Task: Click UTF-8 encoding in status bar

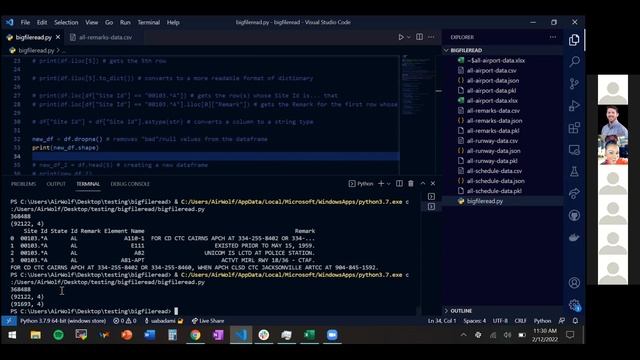Action: 500,321
